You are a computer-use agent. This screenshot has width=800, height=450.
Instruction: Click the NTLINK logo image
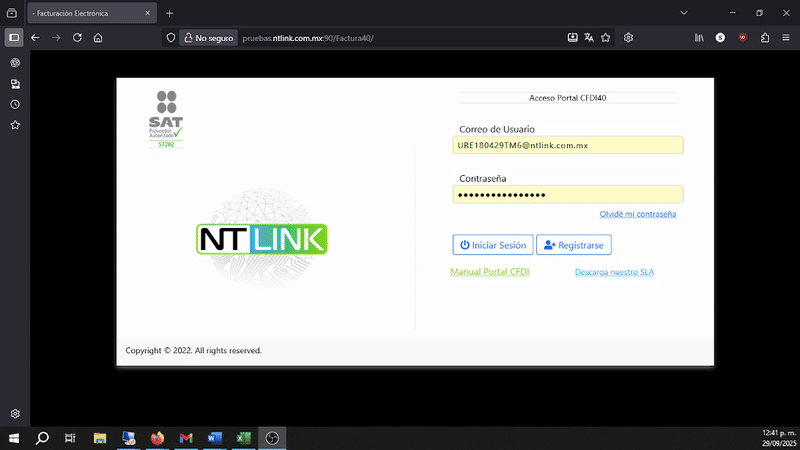click(x=262, y=239)
